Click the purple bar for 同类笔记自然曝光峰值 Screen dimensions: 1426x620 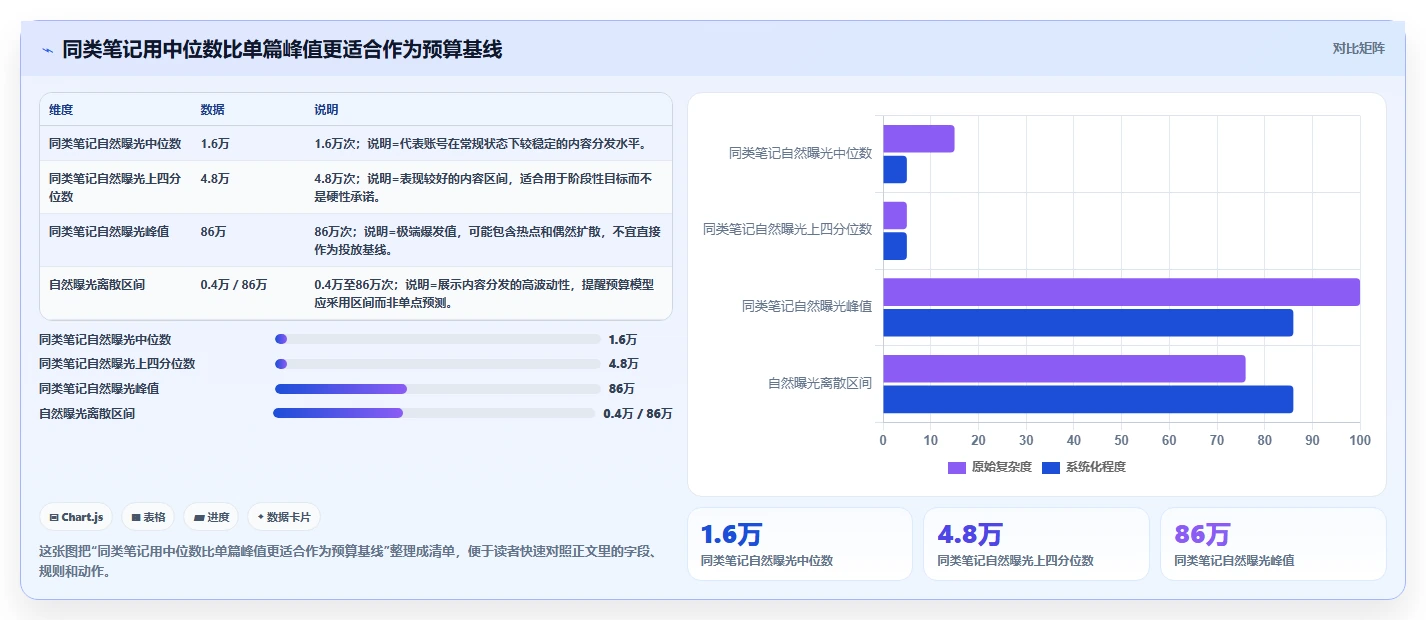pos(1121,292)
